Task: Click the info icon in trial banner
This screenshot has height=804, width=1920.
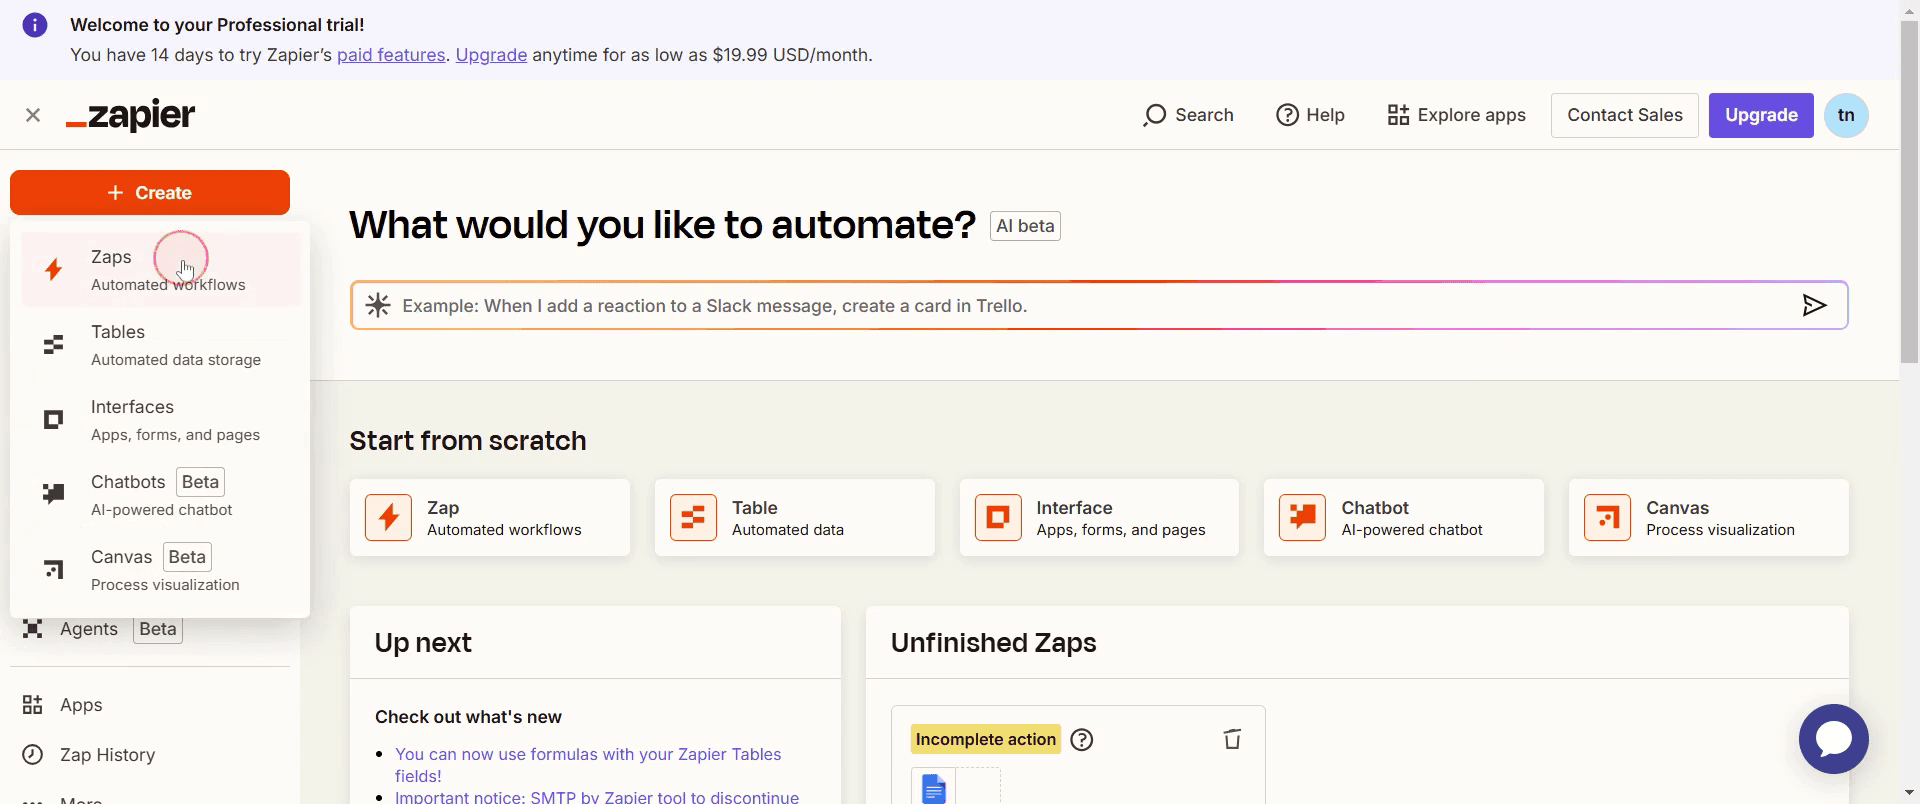Action: [x=35, y=25]
